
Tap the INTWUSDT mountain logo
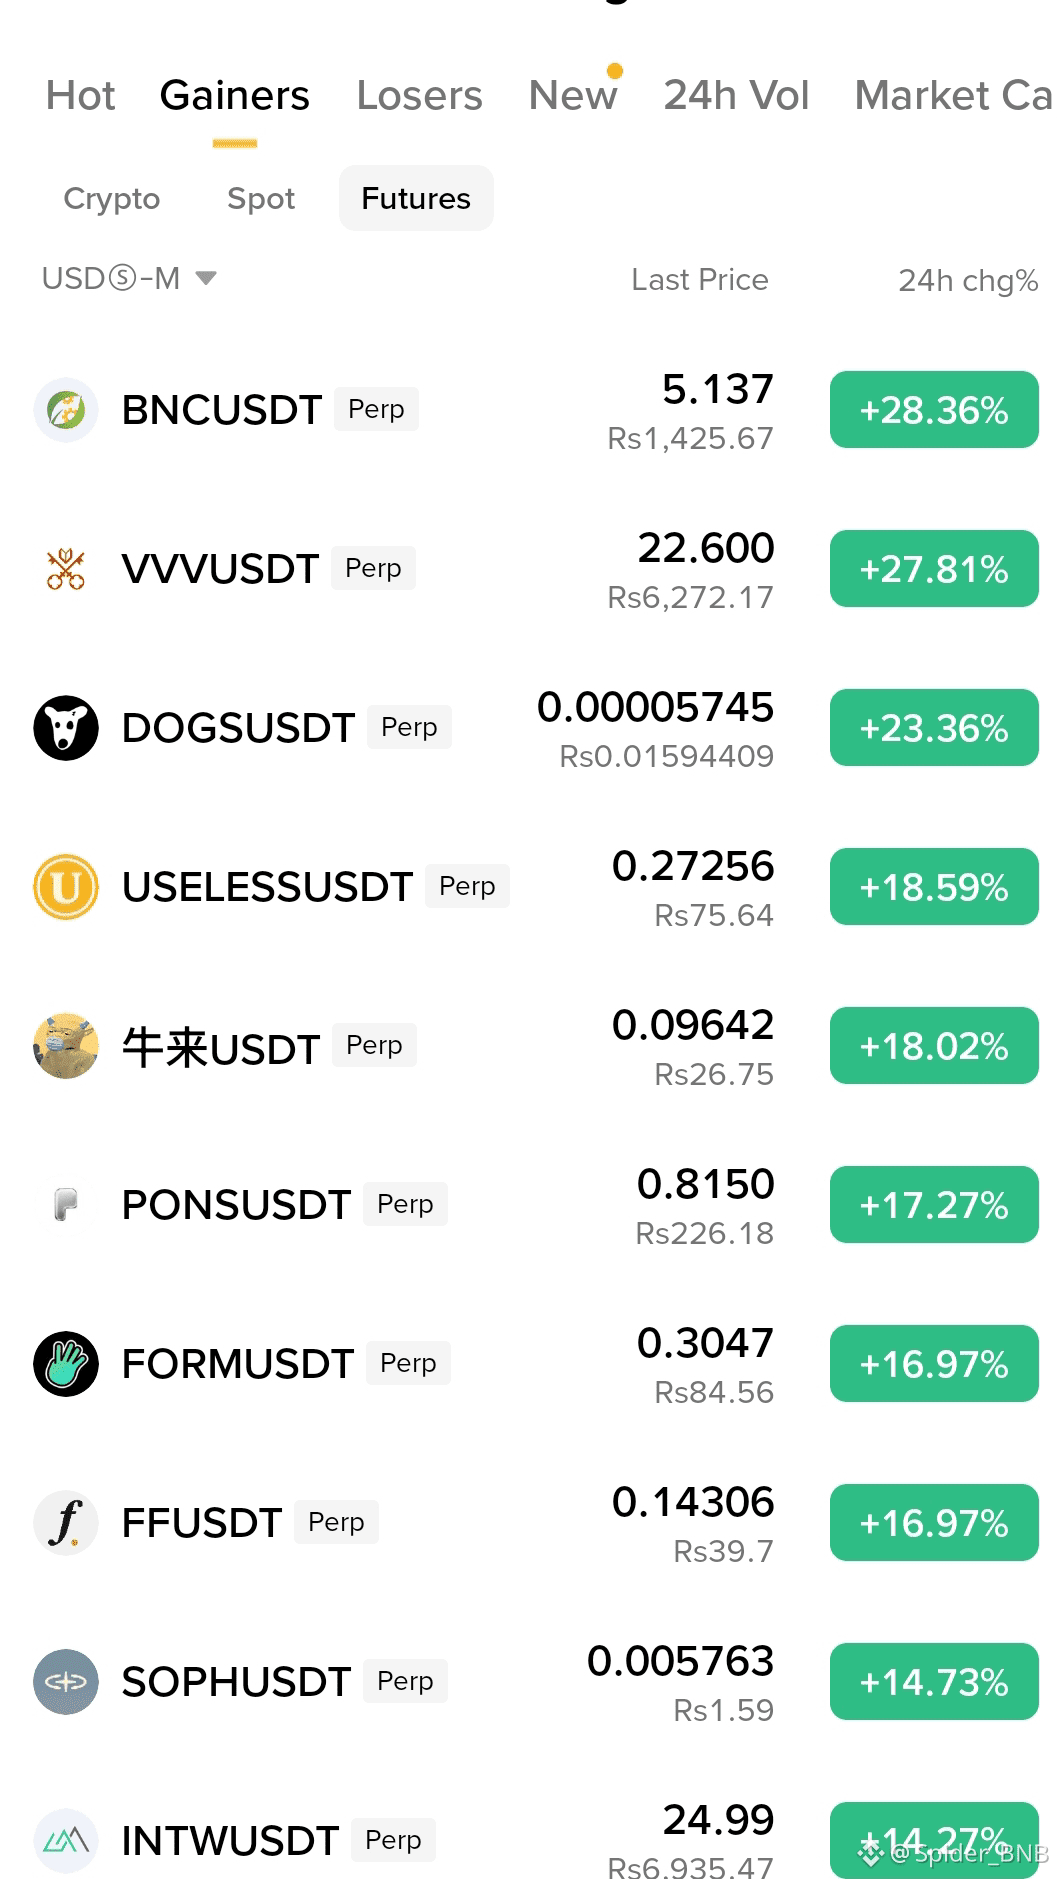tap(66, 1841)
